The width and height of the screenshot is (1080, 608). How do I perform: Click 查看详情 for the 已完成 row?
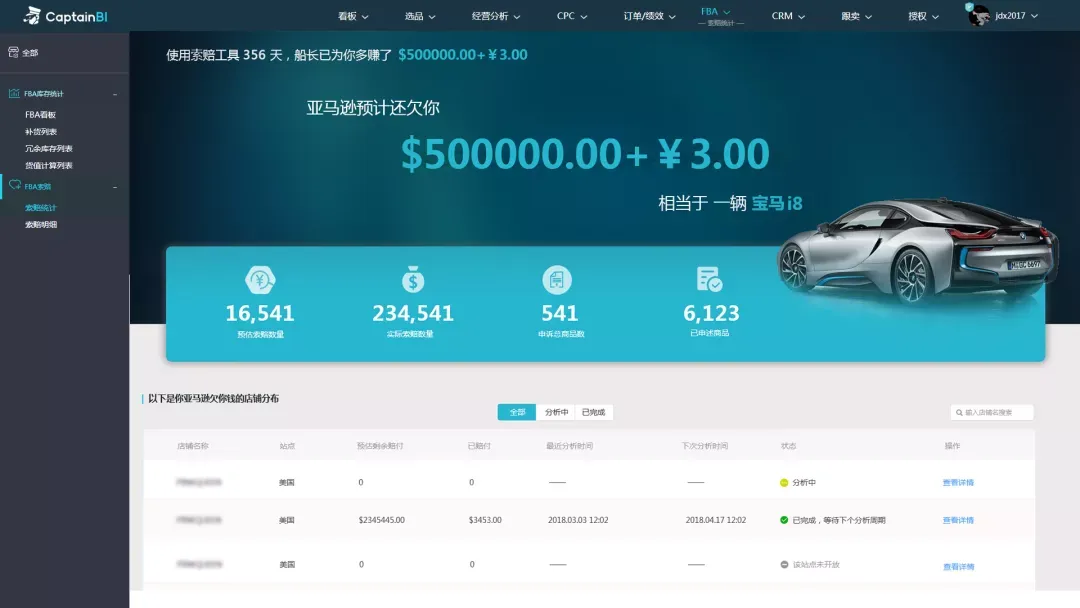tap(958, 521)
